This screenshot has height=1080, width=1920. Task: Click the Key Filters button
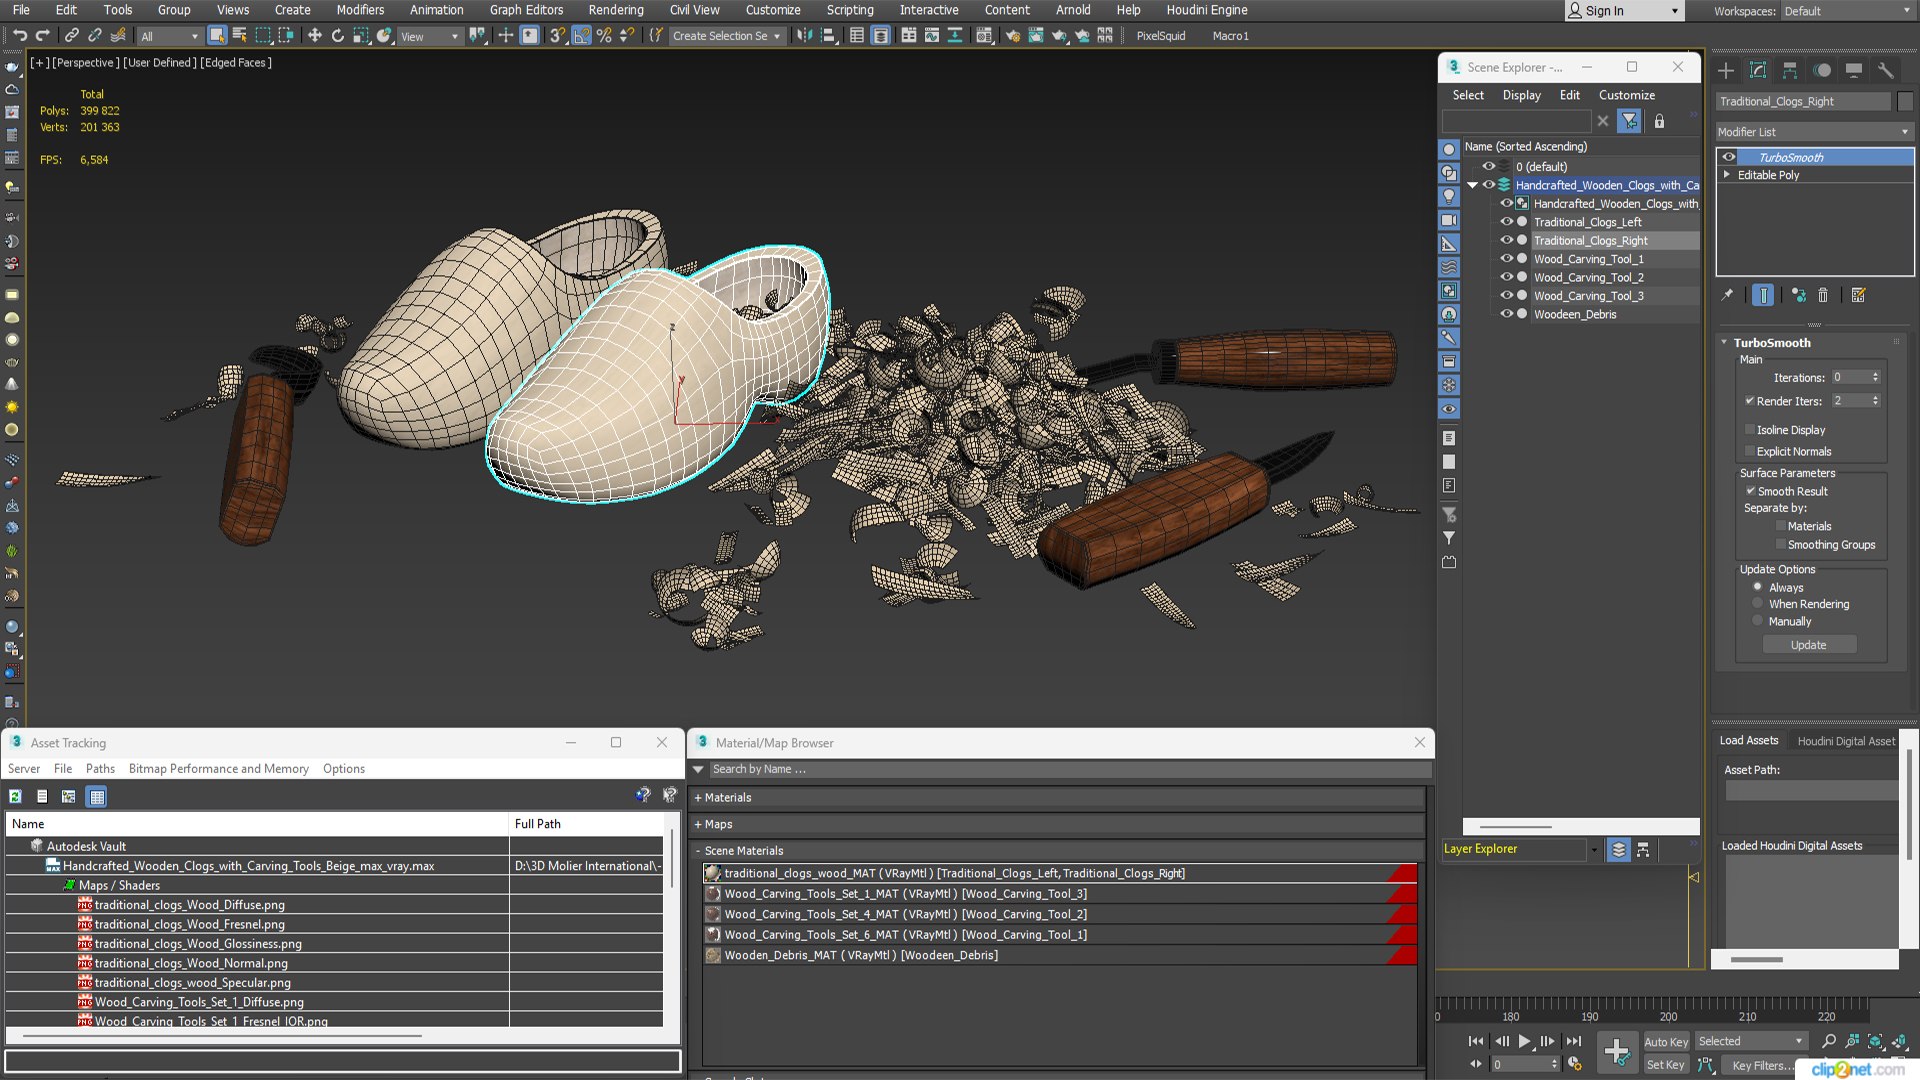point(1760,1065)
